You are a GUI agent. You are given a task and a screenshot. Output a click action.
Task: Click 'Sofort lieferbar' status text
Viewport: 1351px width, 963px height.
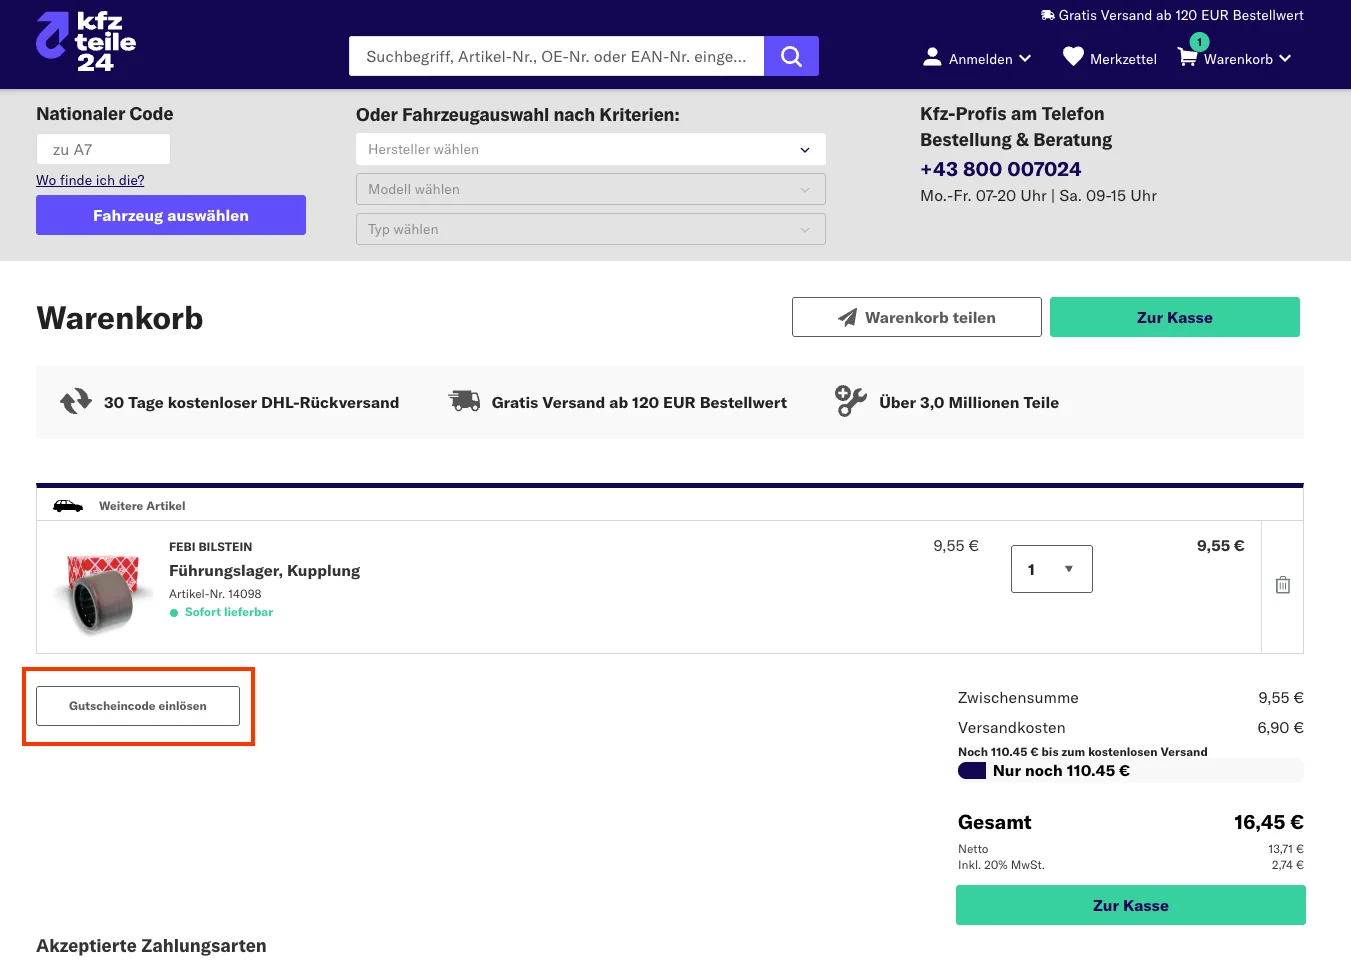[229, 612]
